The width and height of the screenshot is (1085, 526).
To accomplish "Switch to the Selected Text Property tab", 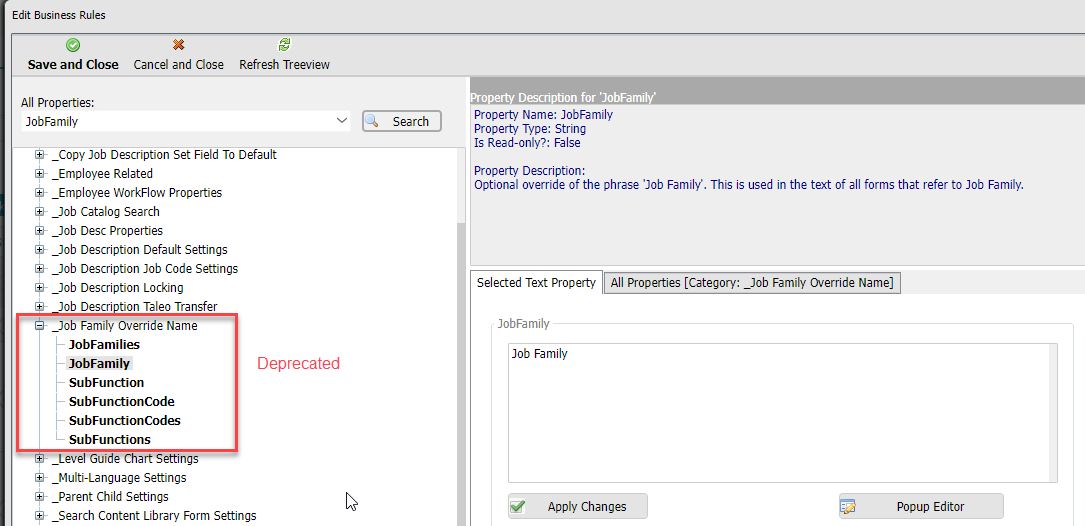I will click(536, 283).
